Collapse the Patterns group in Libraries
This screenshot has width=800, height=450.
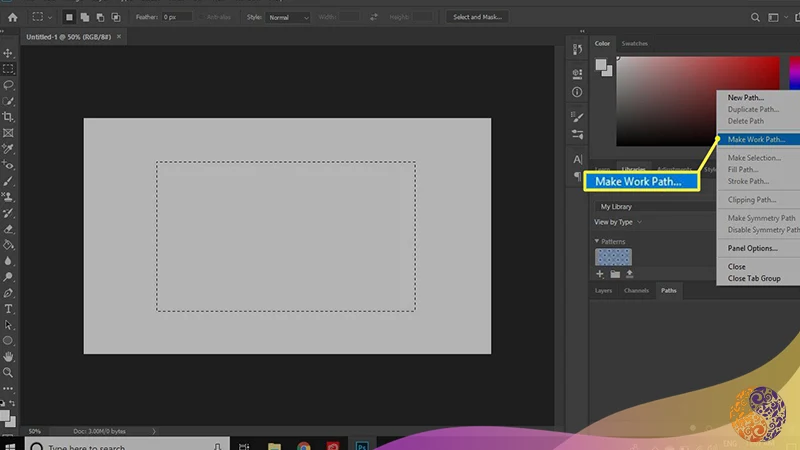click(x=597, y=242)
